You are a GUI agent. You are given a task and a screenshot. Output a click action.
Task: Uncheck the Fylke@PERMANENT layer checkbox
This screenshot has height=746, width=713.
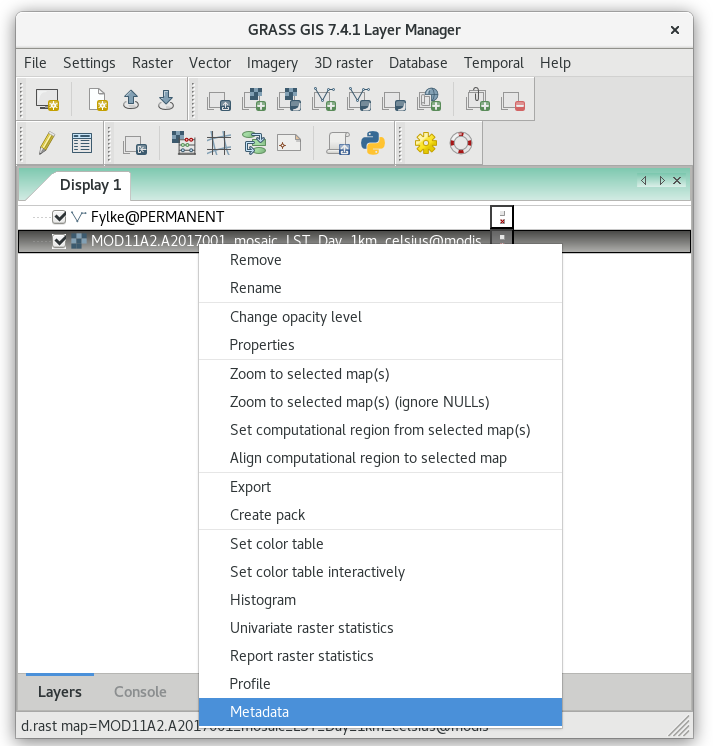(59, 217)
